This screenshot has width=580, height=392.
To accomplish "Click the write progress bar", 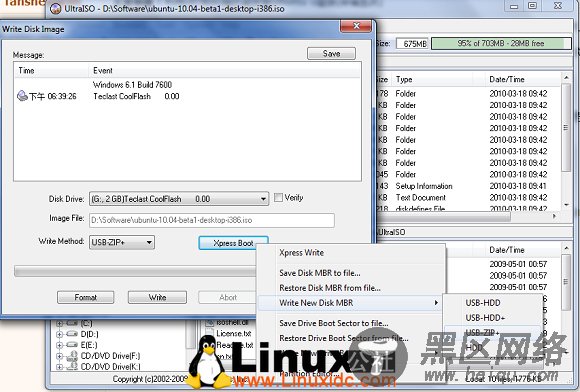I will 135,271.
